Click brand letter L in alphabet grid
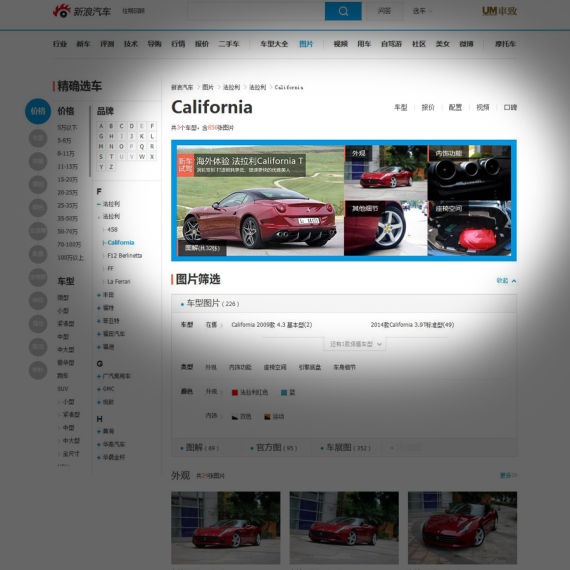 click(152, 136)
